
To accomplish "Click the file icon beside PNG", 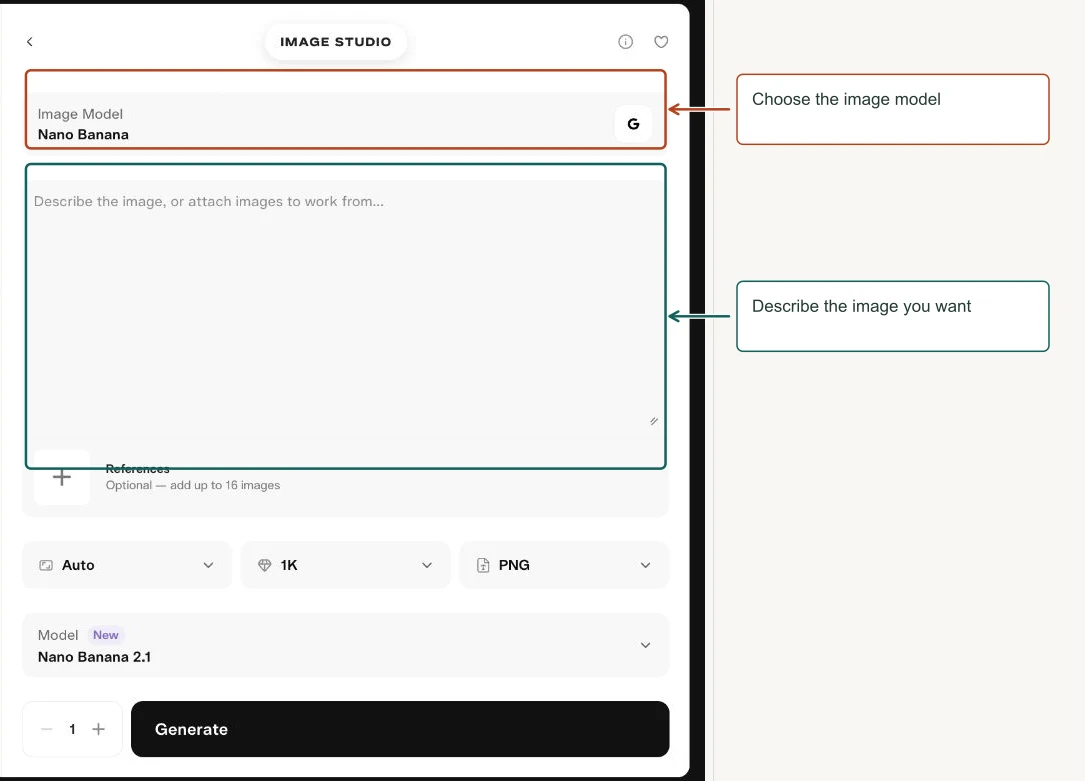I will click(x=483, y=565).
